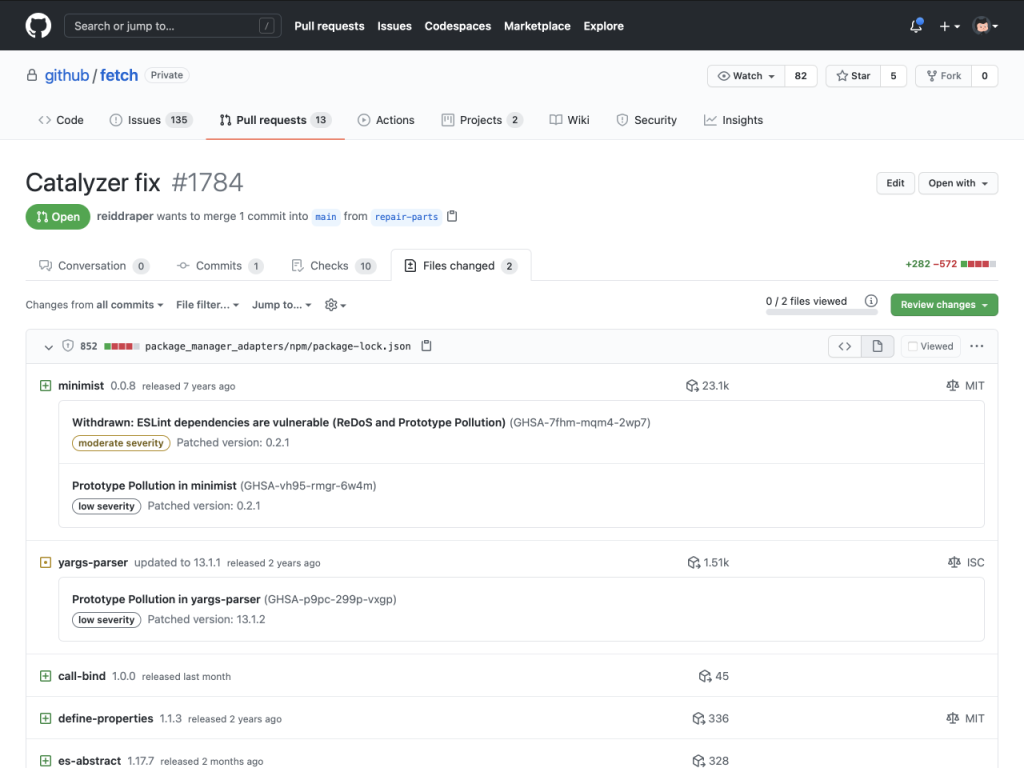1024x768 pixels.
Task: Switch to source diff view
Action: tap(843, 345)
